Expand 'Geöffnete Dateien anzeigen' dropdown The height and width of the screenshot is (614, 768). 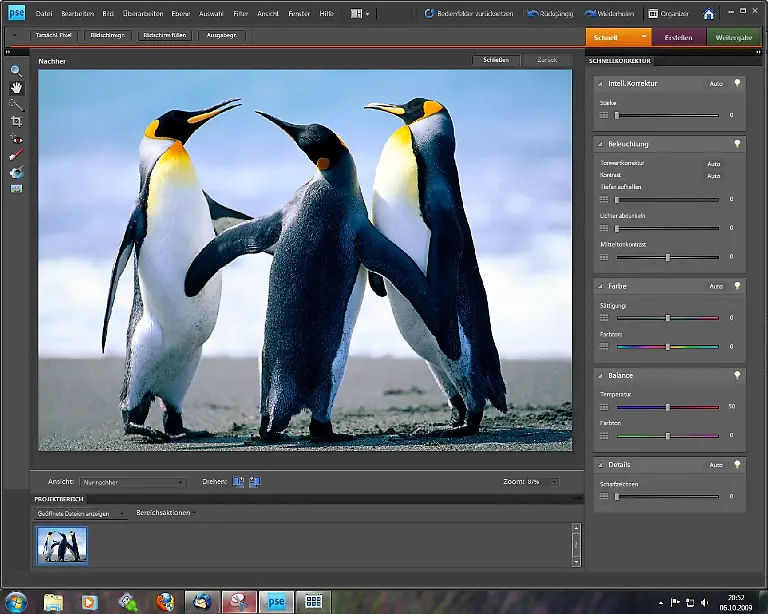pos(82,513)
